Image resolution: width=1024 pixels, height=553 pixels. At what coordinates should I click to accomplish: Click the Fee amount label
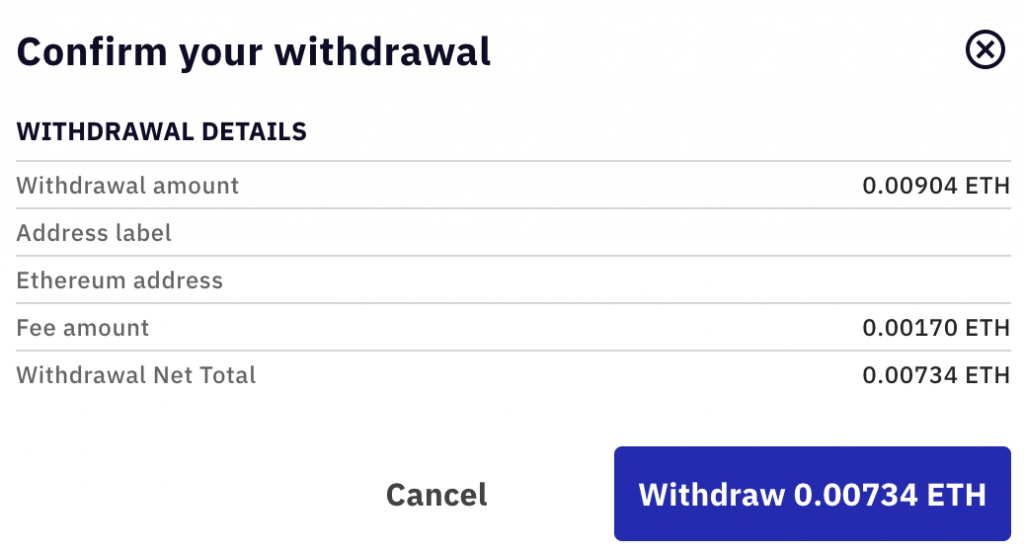coord(83,328)
